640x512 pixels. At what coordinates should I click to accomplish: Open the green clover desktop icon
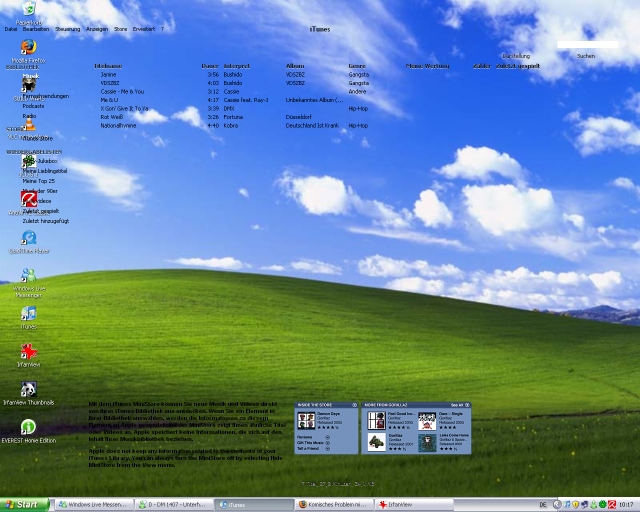29,161
